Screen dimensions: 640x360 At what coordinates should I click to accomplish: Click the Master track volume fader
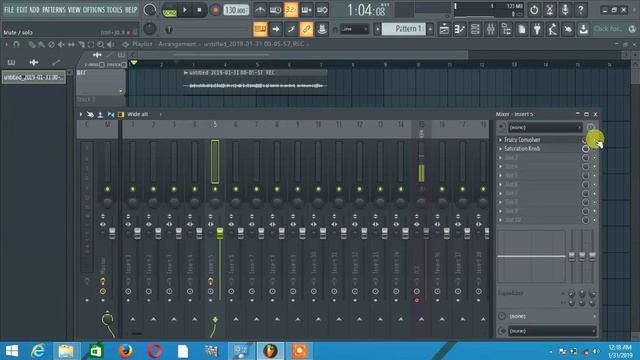click(112, 233)
